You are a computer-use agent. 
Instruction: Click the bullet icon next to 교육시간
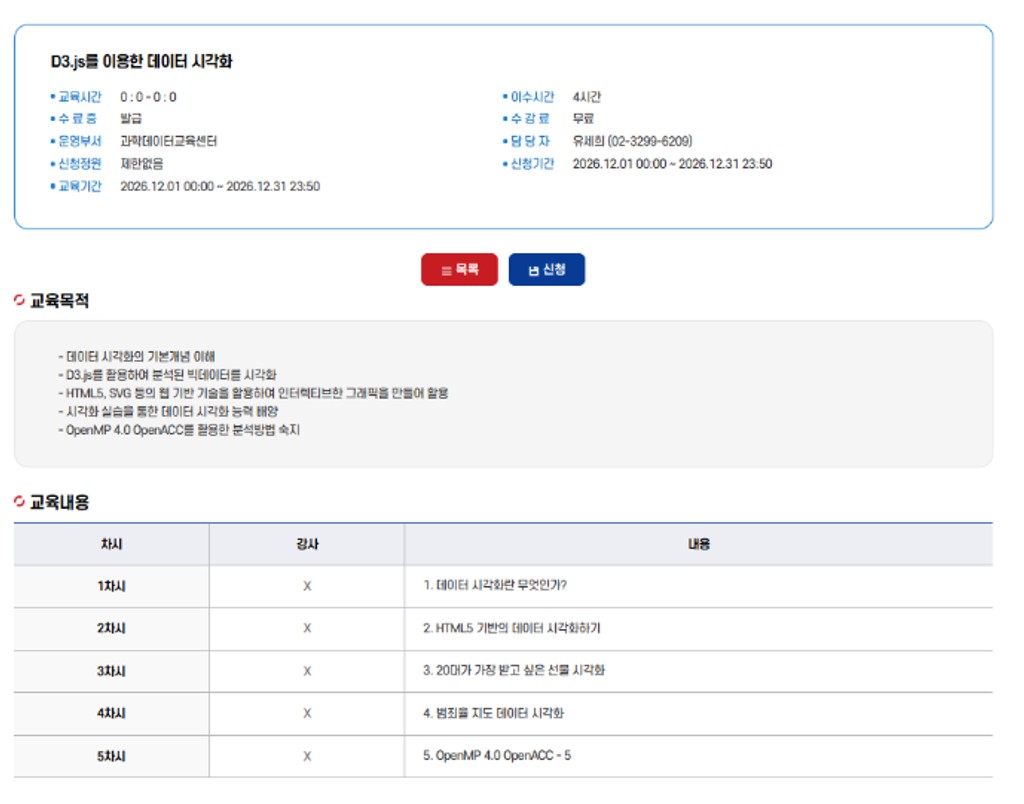click(x=53, y=98)
